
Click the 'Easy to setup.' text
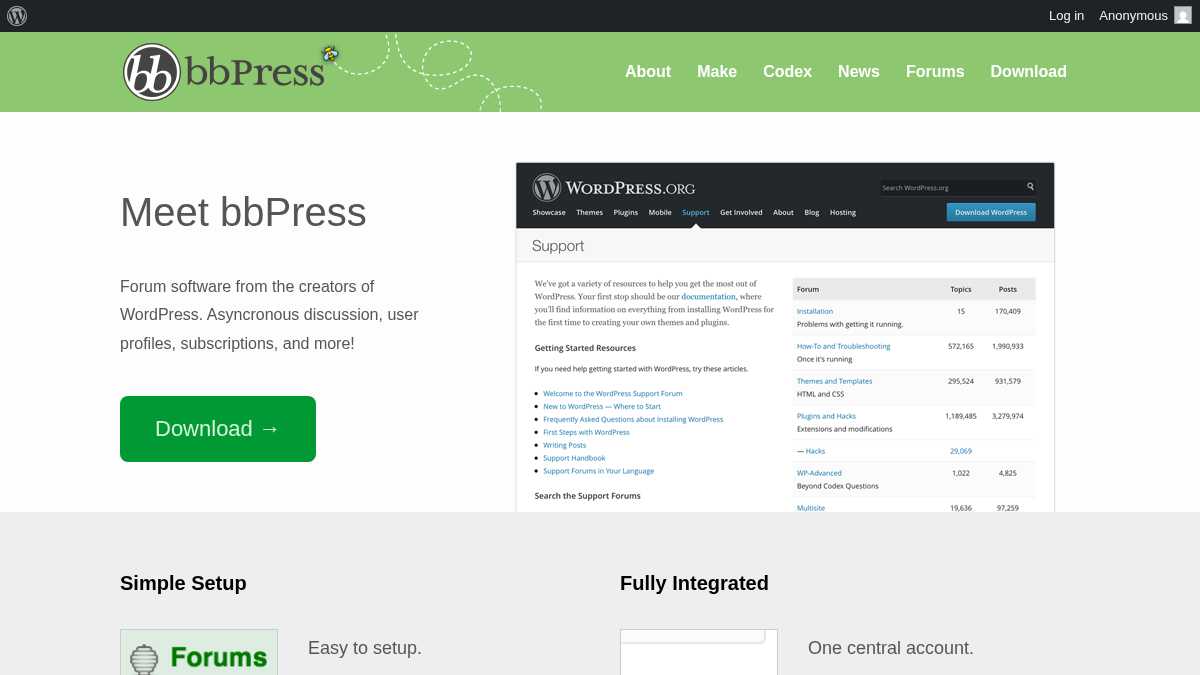click(365, 648)
